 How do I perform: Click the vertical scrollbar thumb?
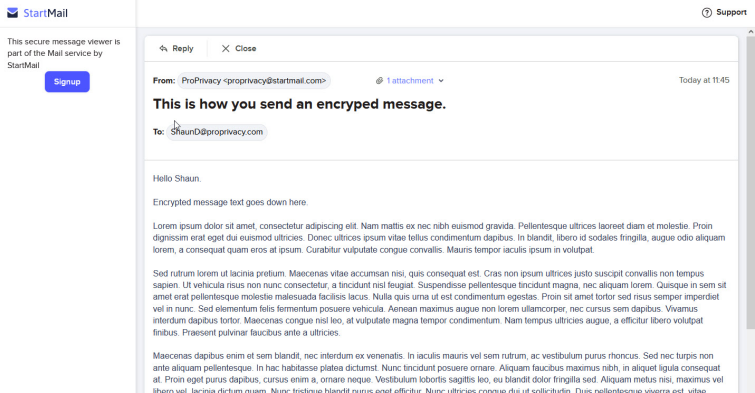751,183
